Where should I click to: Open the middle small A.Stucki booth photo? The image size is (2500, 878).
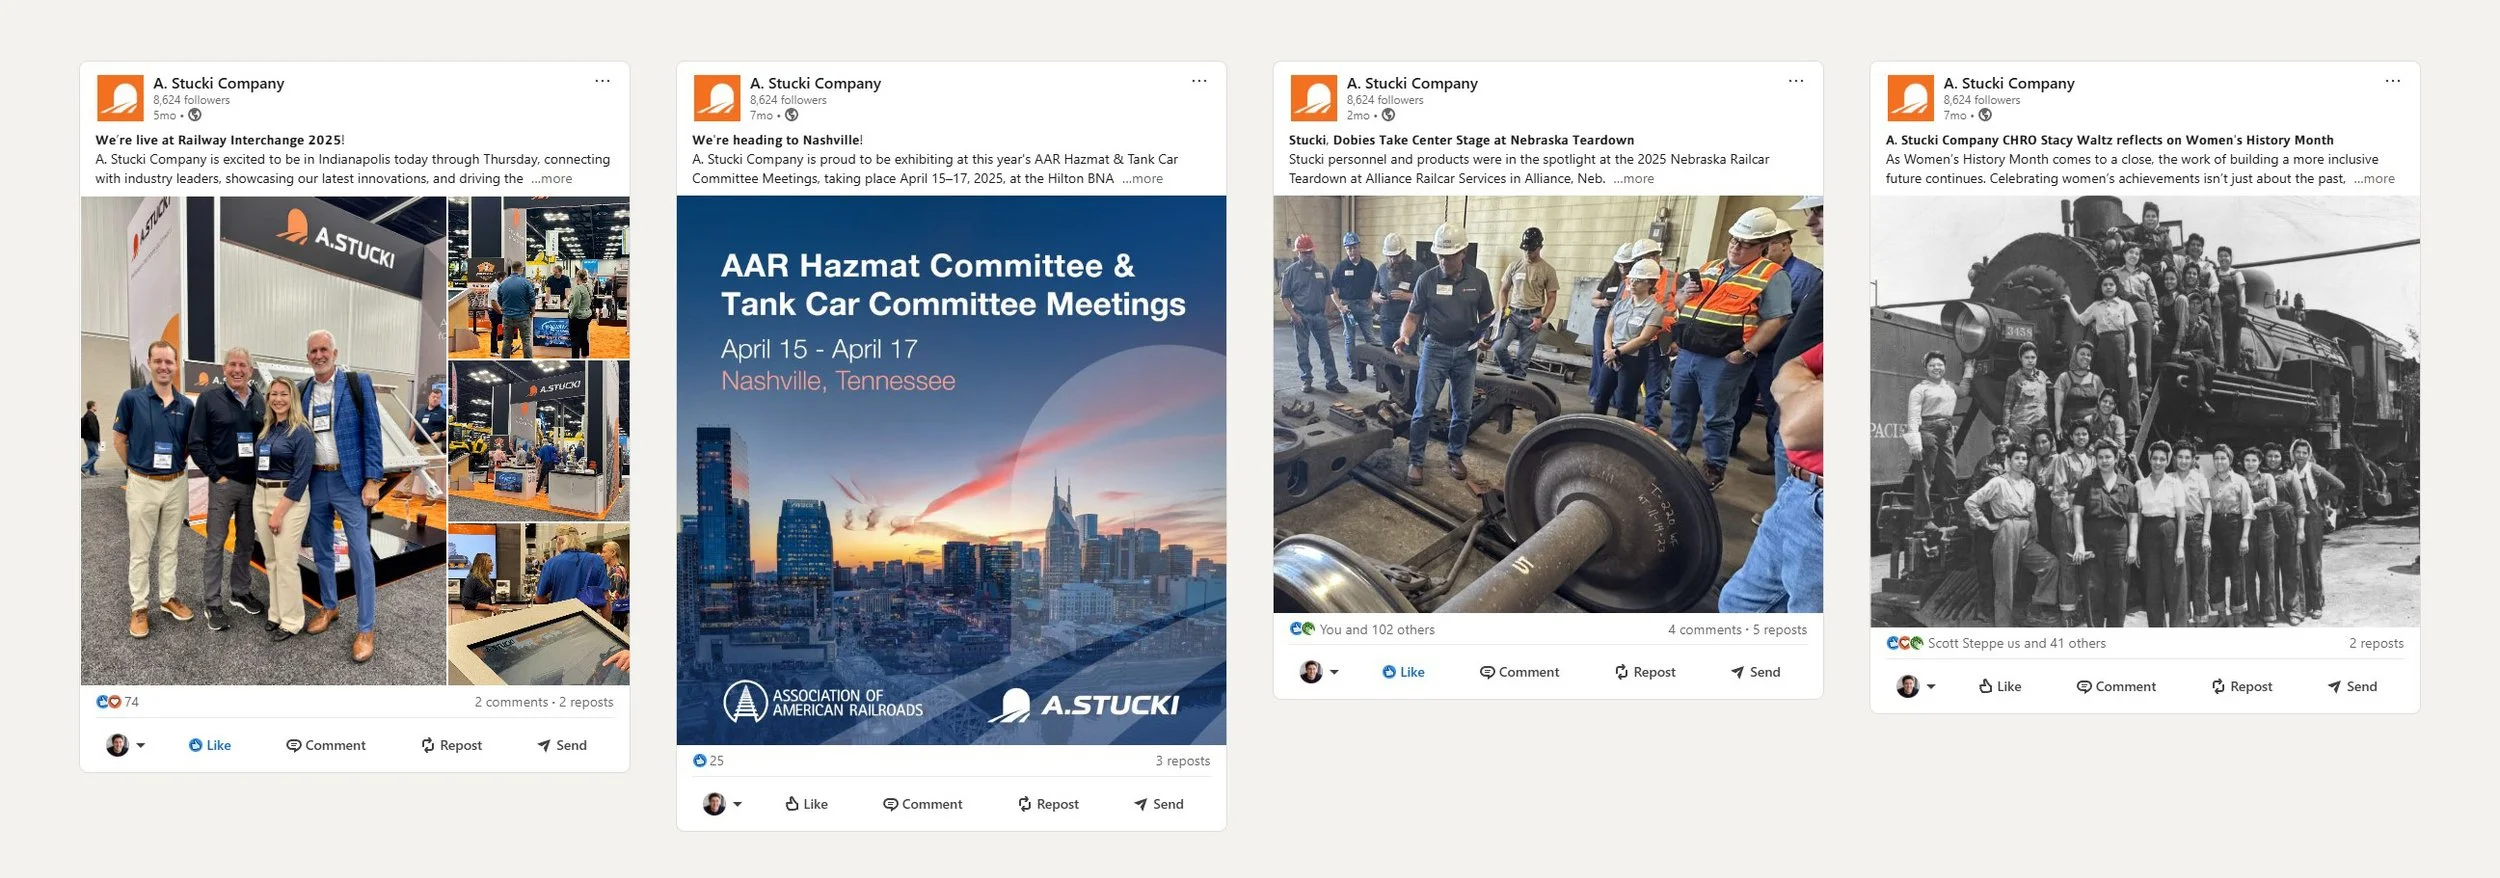539,441
